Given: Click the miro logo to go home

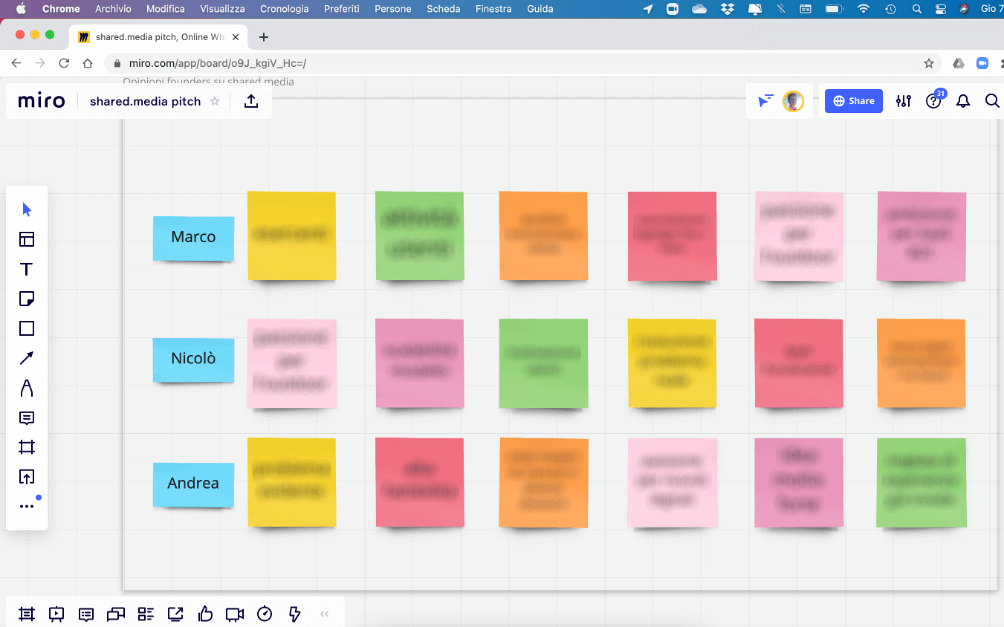Looking at the screenshot, I should pyautogui.click(x=41, y=101).
